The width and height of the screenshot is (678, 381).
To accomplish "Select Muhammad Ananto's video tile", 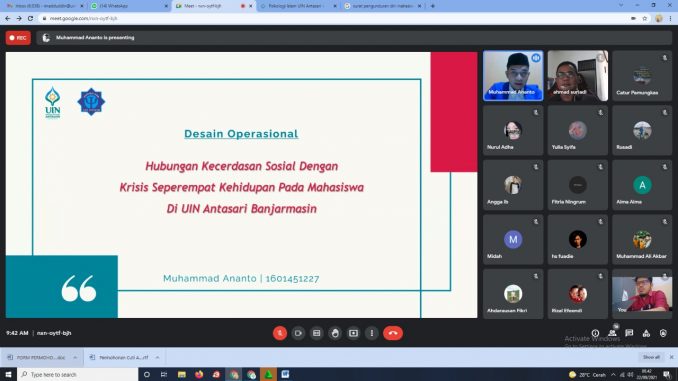I will [513, 76].
